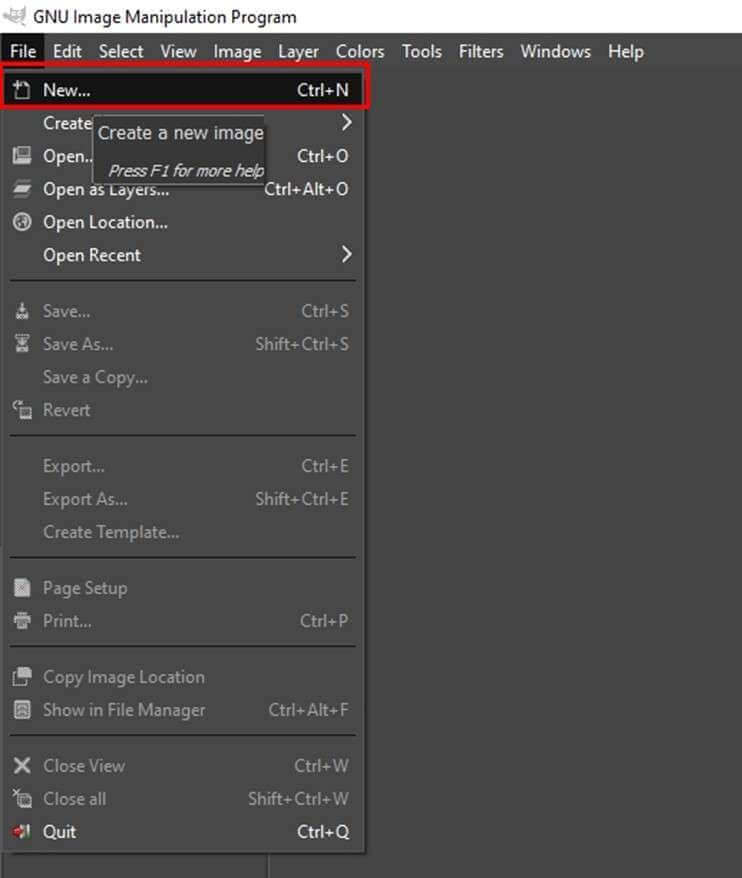
Task: Choose the Save... label
Action: [67, 311]
